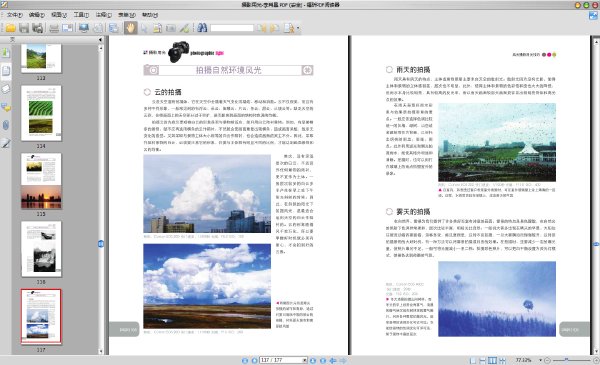Open the page number dropdown arrow
Screen dimensions: 600x365
pyautogui.click(x=305, y=360)
